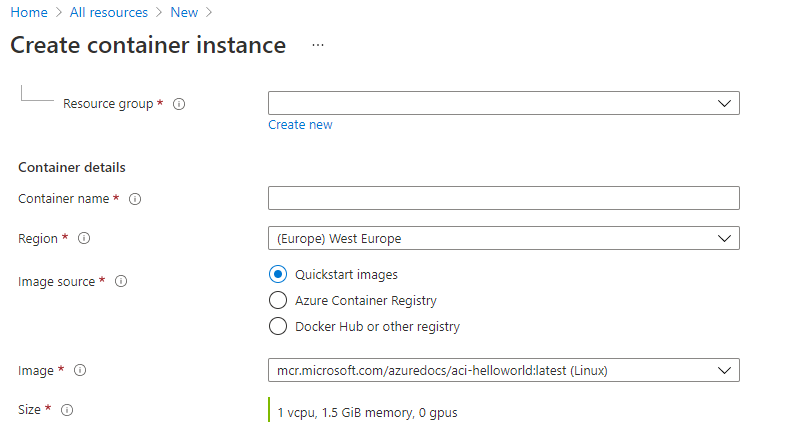The width and height of the screenshot is (794, 422).
Task: Click the Region field label
Action: [x=38, y=239]
